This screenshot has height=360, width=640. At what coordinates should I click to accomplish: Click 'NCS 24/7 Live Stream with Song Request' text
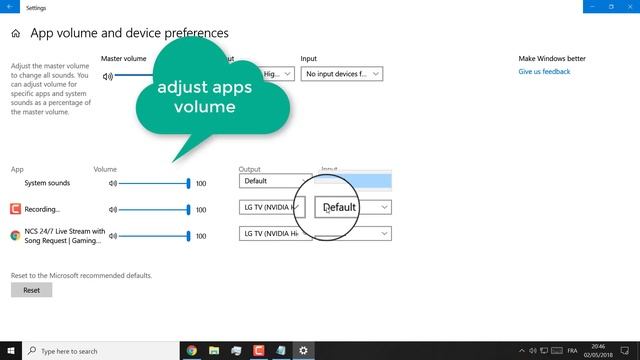point(64,236)
